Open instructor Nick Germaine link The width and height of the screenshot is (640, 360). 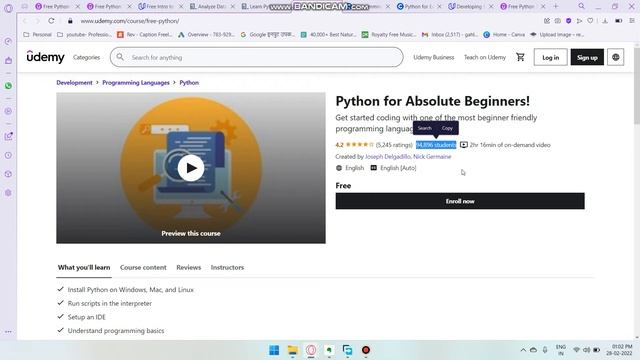(432, 157)
